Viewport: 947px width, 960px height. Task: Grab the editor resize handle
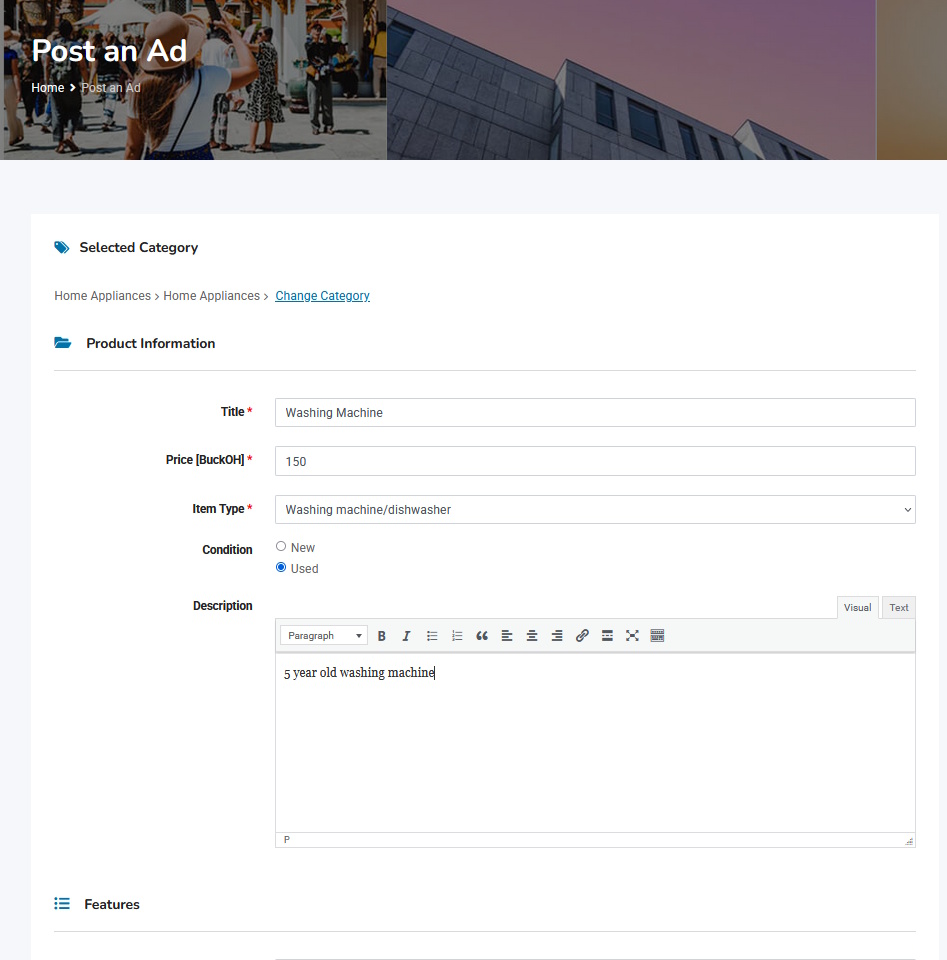(909, 841)
